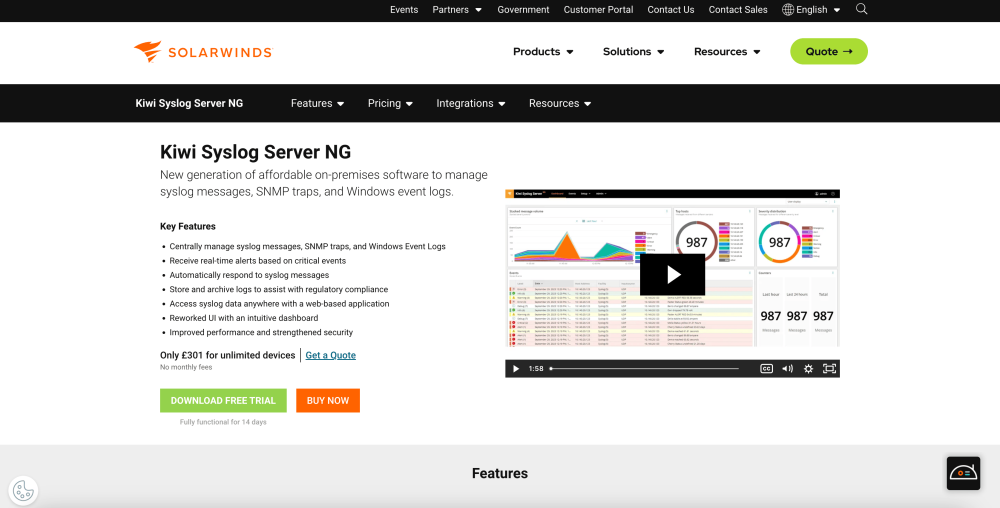The width and height of the screenshot is (1000, 508).
Task: Open Contact Us page
Action: pyautogui.click(x=670, y=10)
